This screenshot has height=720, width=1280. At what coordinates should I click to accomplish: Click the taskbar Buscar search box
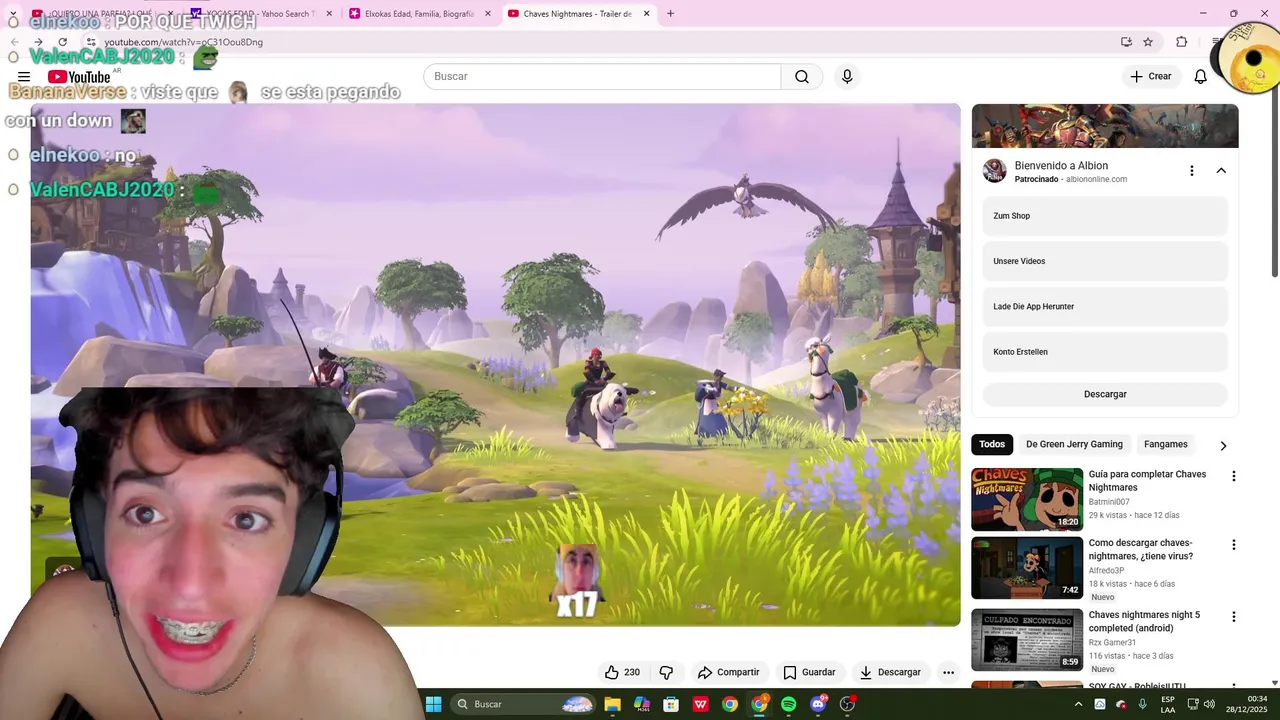pyautogui.click(x=522, y=704)
